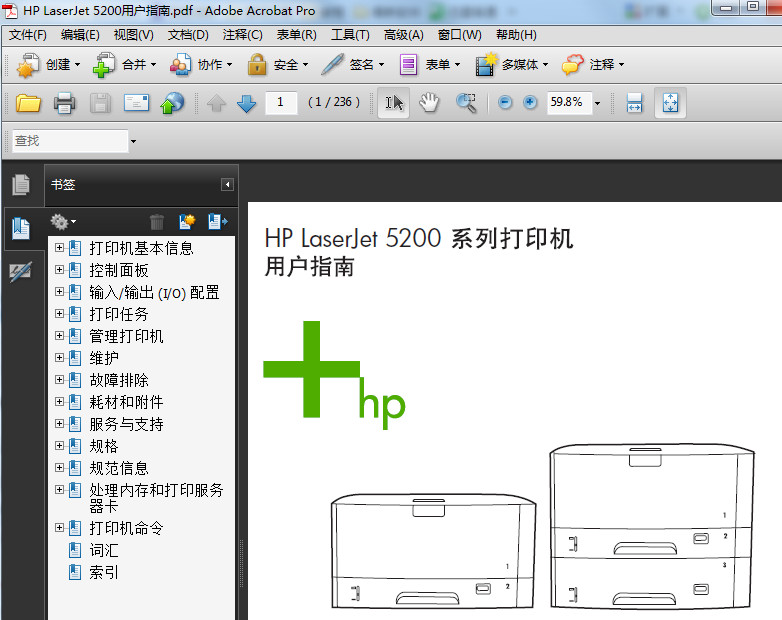
Task: Open zoom percentage dropdown arrow
Action: pos(597,103)
